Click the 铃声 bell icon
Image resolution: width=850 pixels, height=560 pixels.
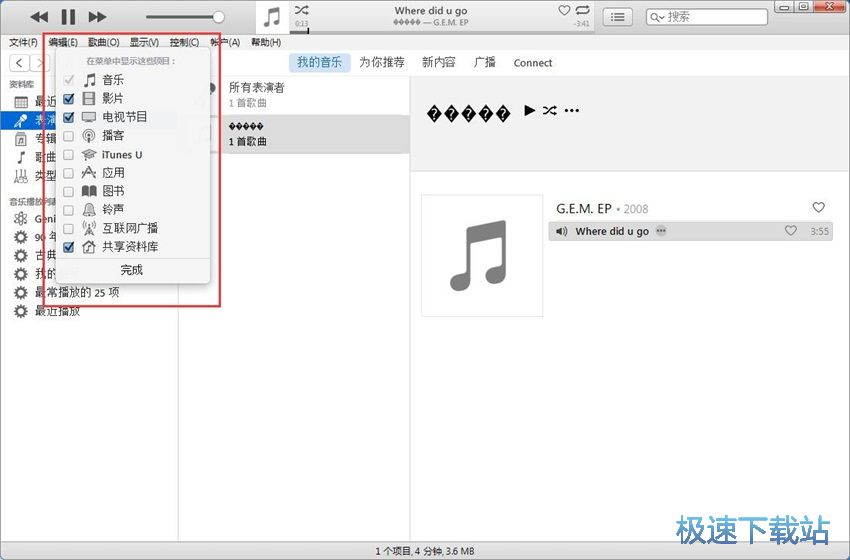point(89,209)
